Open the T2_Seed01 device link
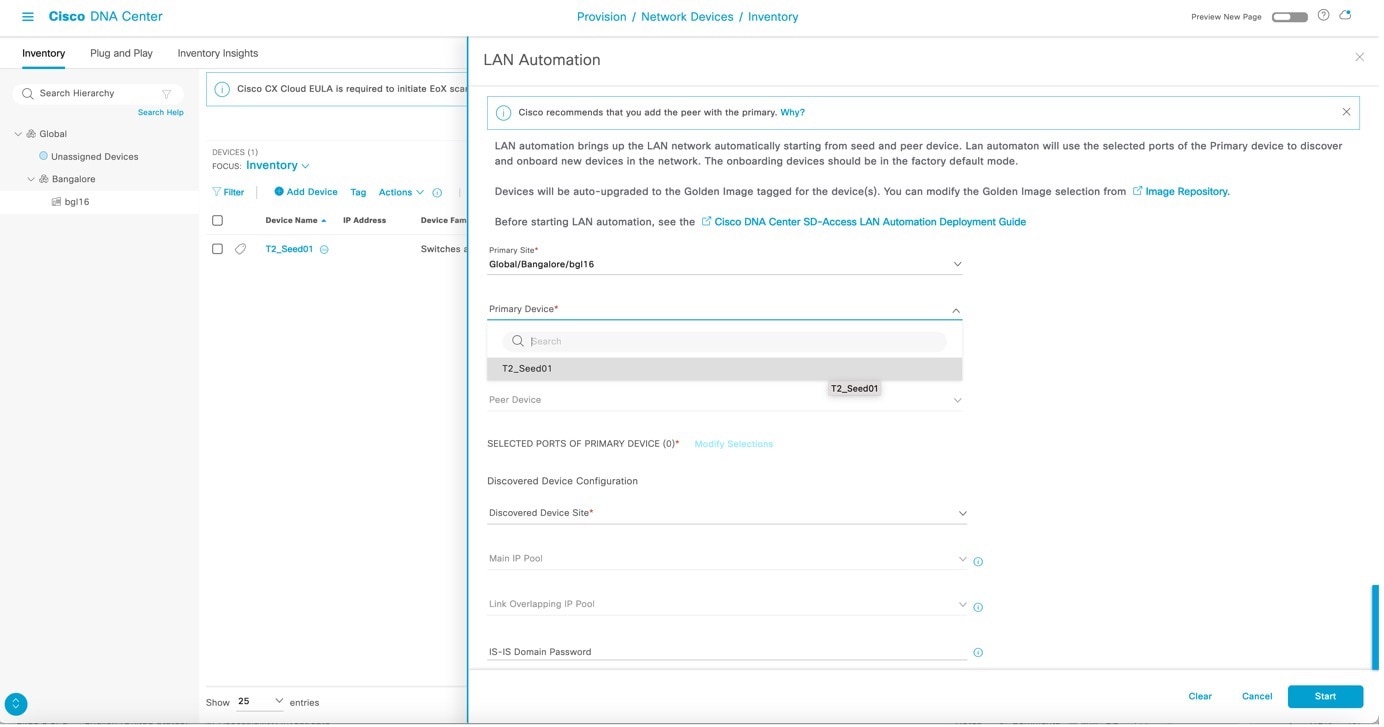Screen dimensions: 1384x727 tap(290, 250)
